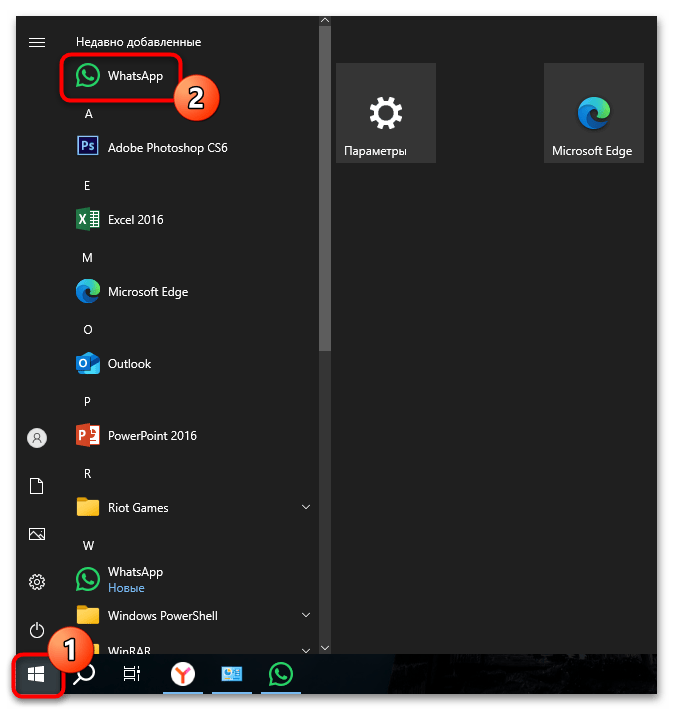This screenshot has height=710, width=673.
Task: Open Settings gear in the Start sidebar
Action: (37, 582)
